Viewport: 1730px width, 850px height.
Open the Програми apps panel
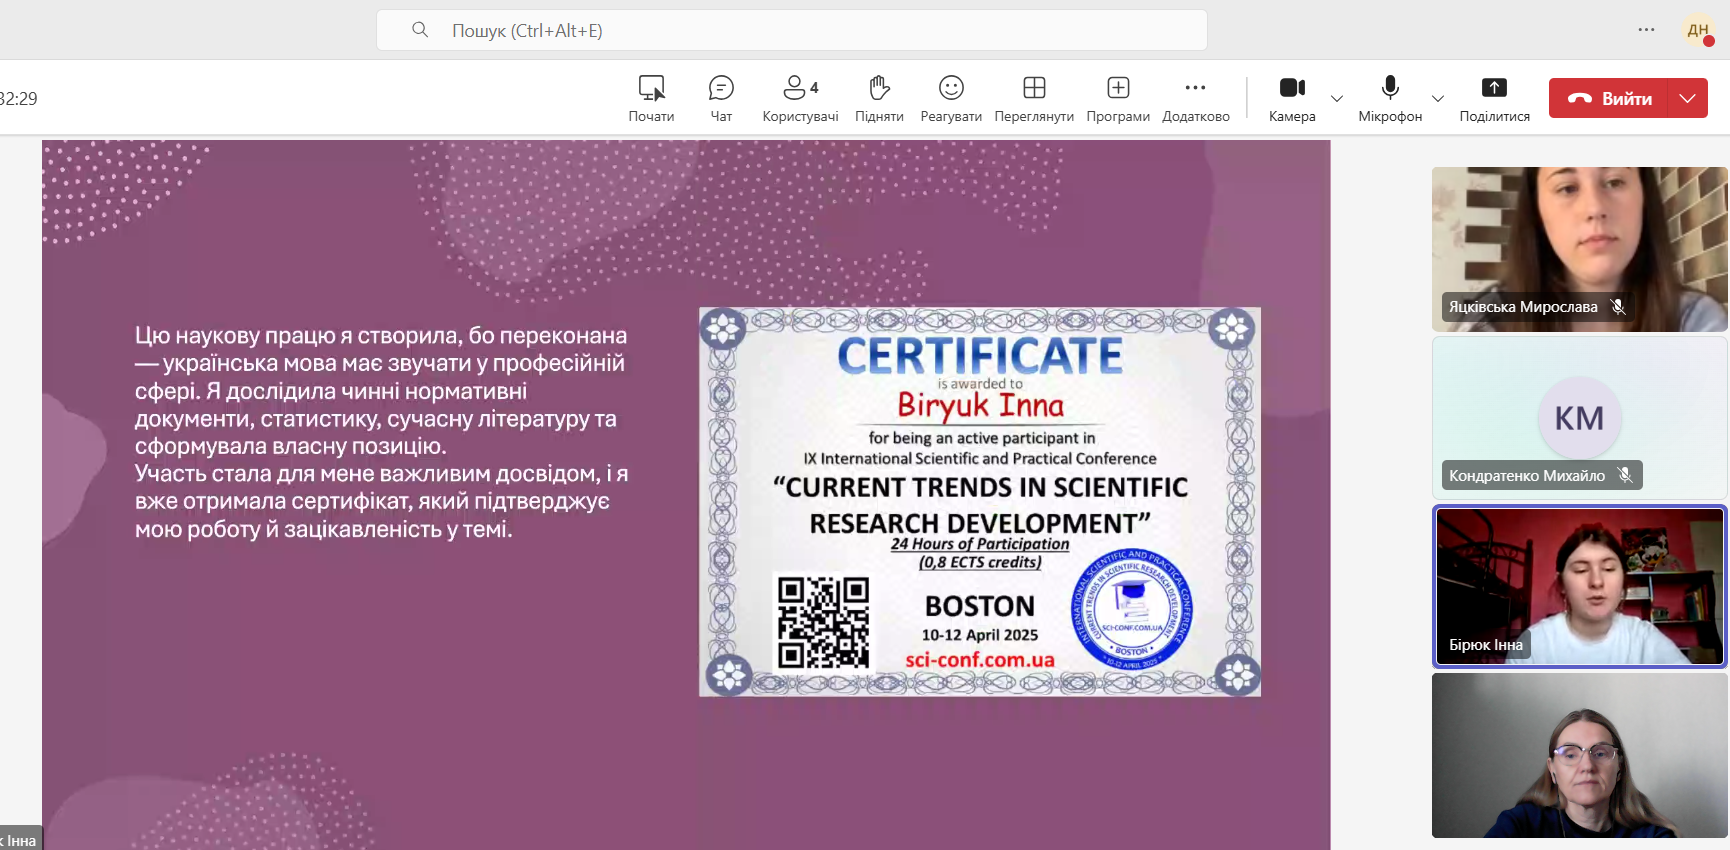point(1118,98)
